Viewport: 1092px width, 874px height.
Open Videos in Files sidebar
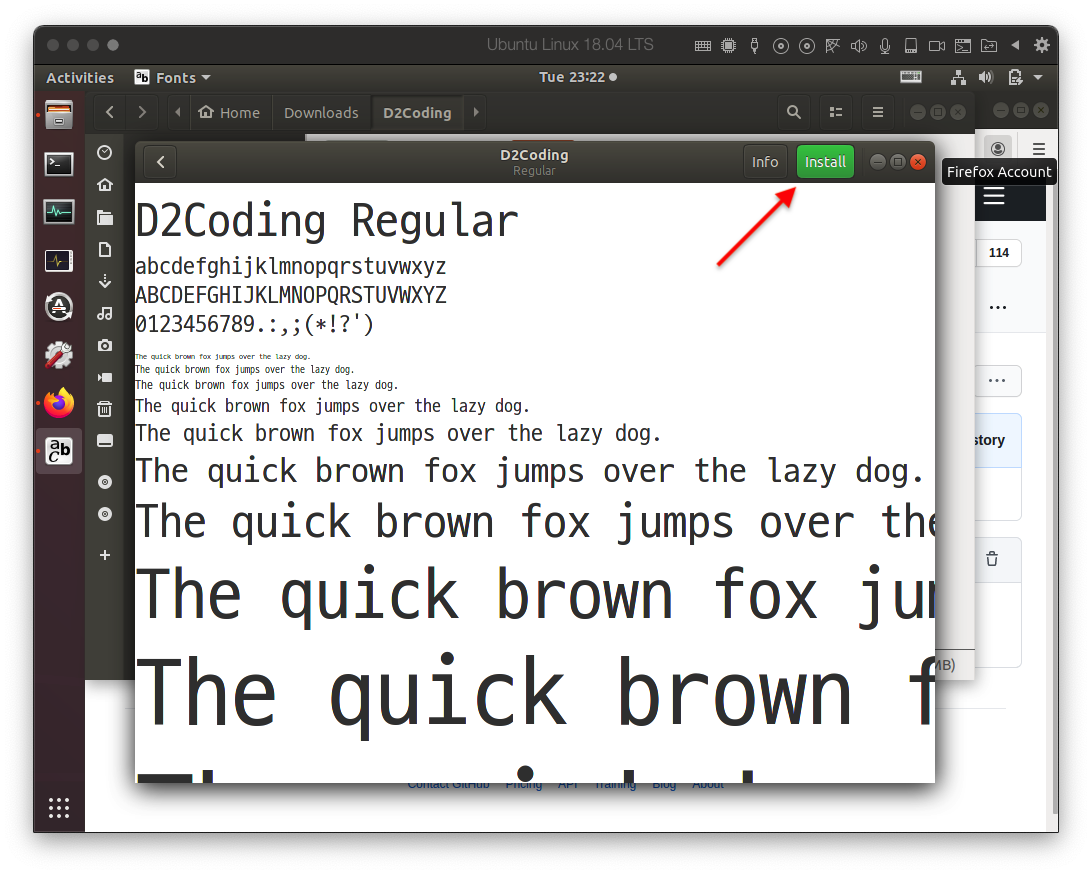[104, 377]
